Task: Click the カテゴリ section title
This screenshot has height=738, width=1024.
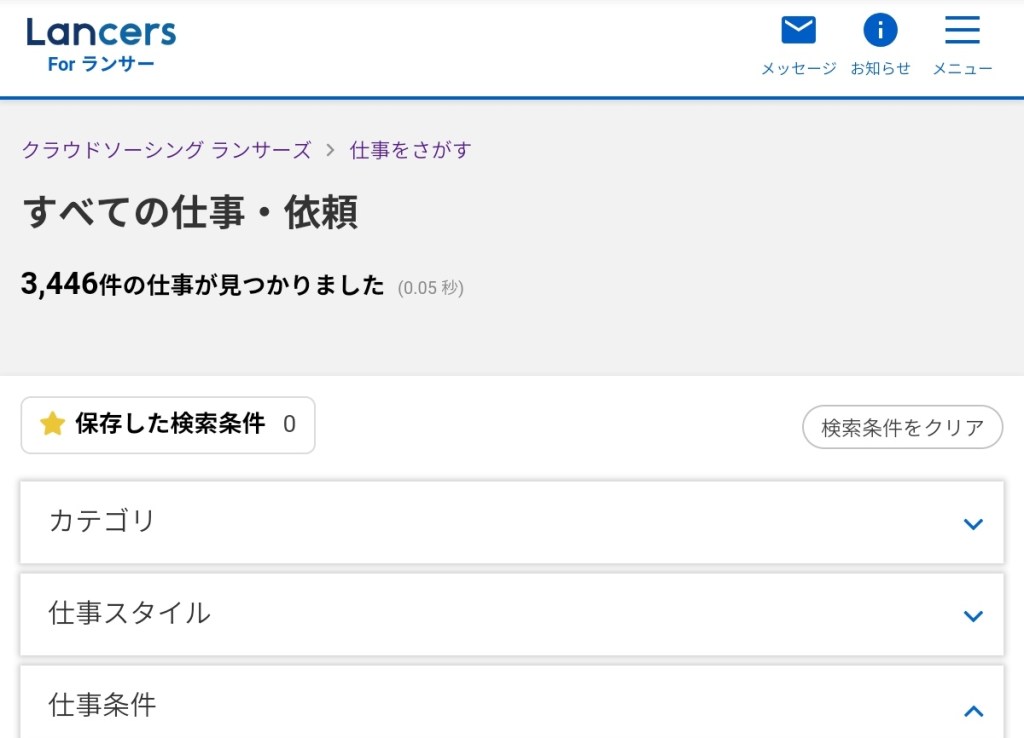Action: [102, 521]
